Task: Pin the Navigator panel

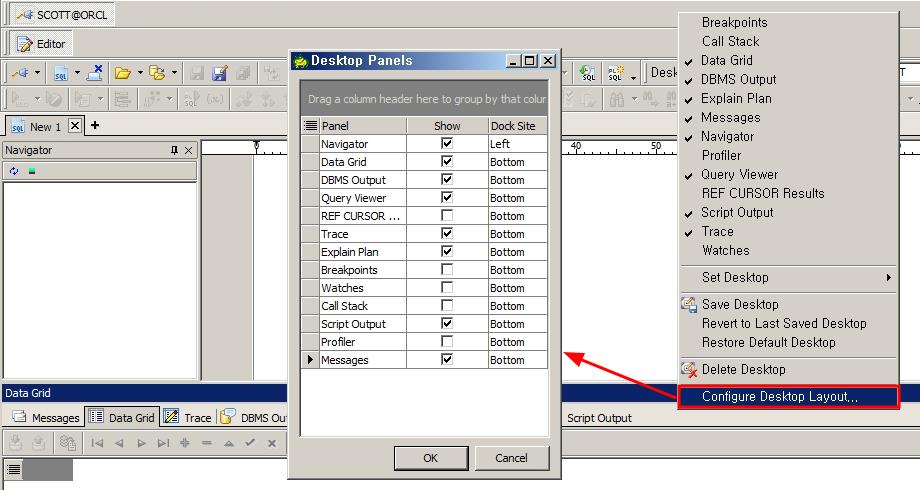Action: click(x=175, y=150)
